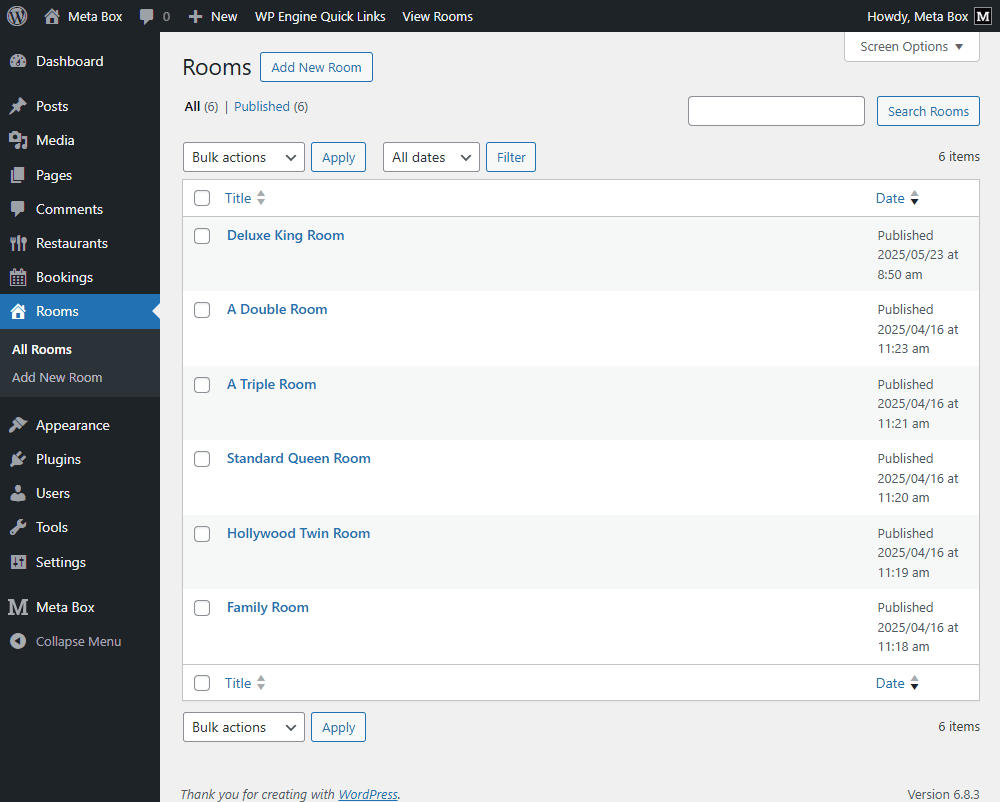Toggle the select-all checkbox in table header

pyautogui.click(x=202, y=198)
